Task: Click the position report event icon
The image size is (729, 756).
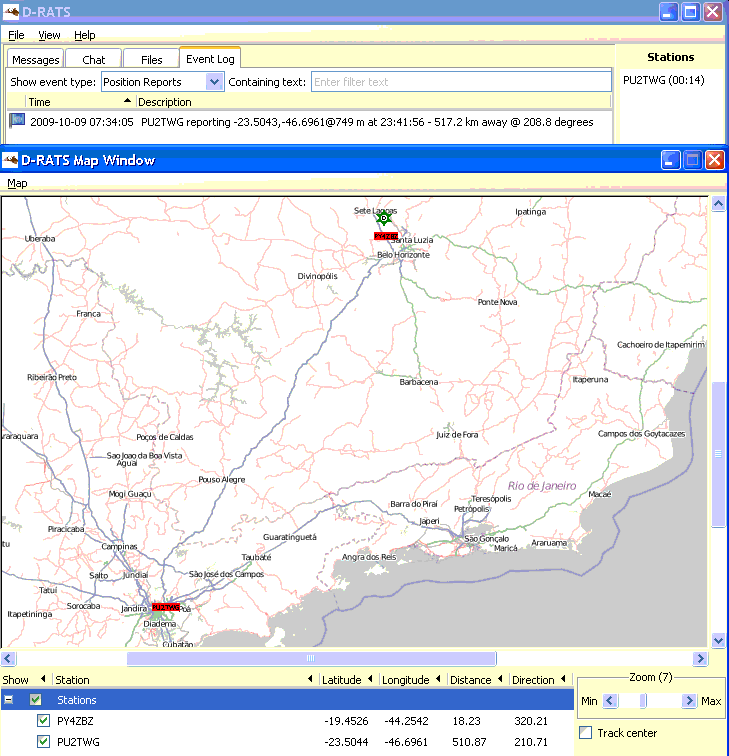Action: (x=17, y=121)
